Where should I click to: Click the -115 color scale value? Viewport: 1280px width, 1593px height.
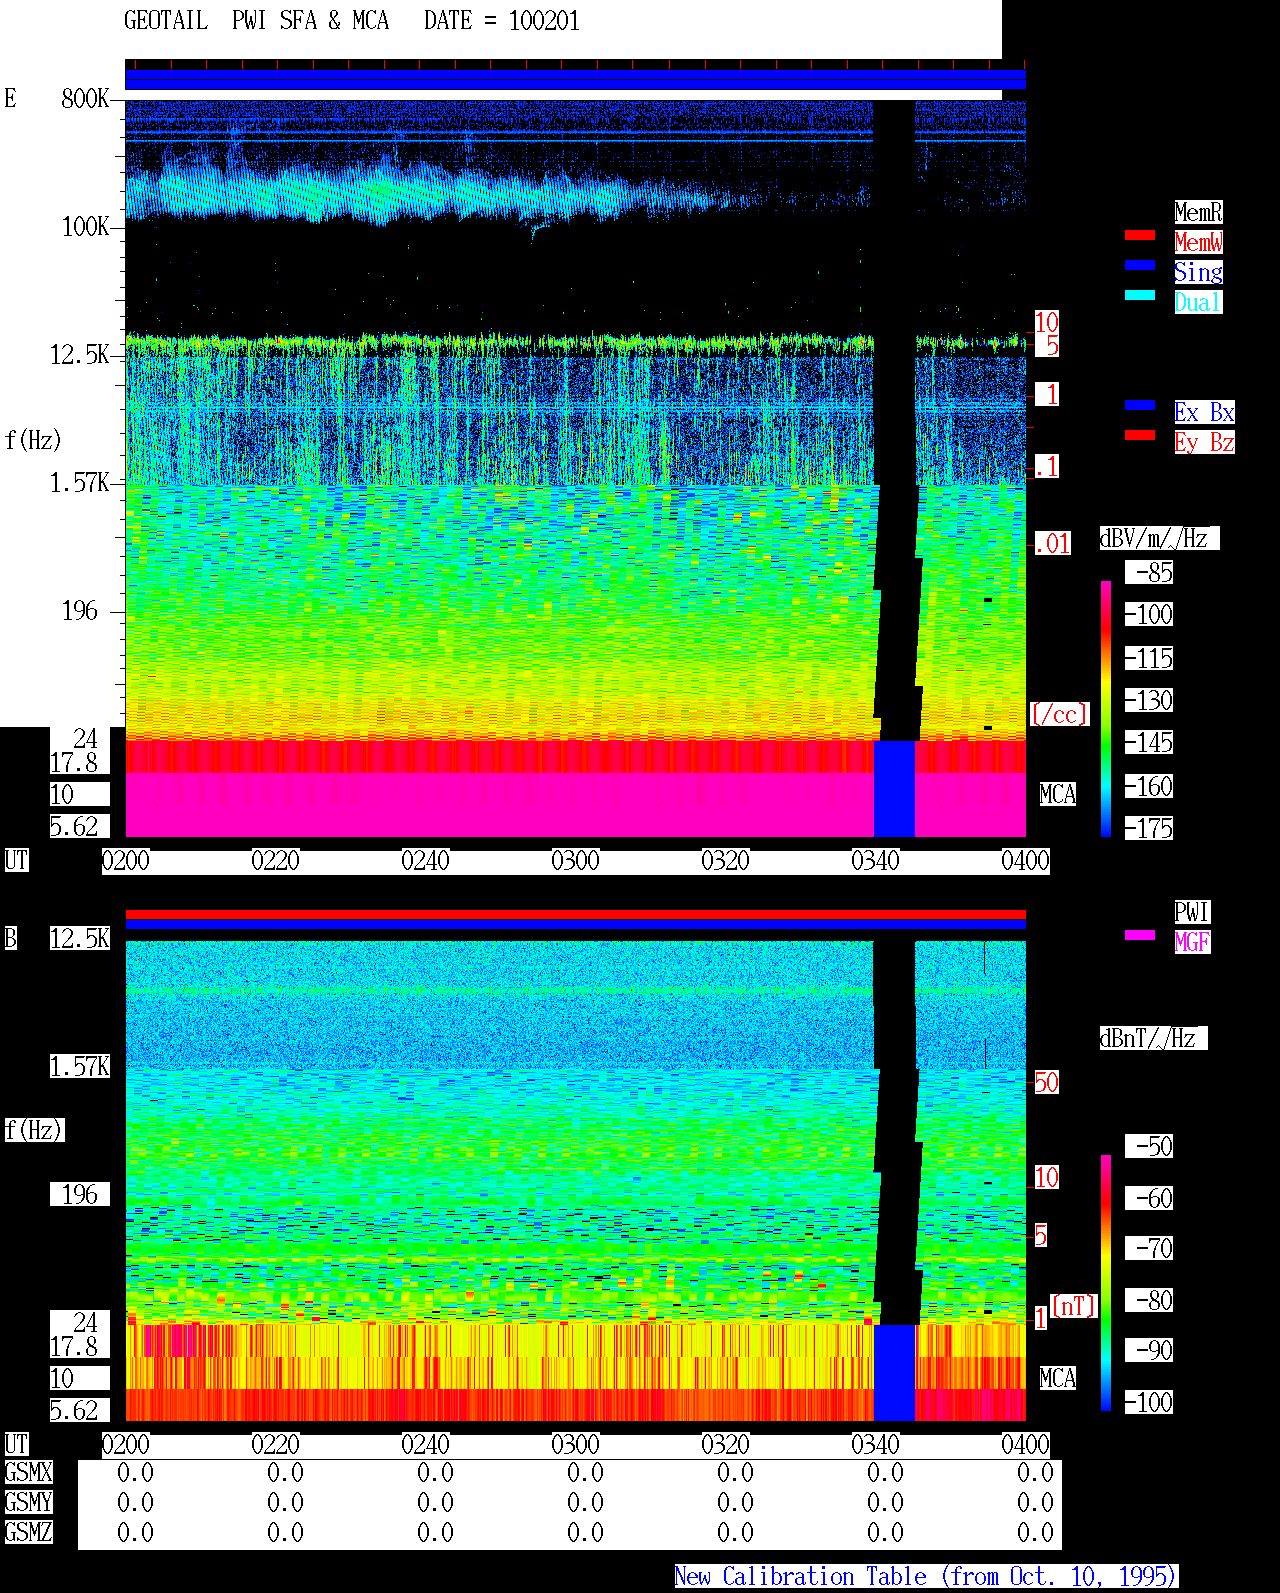tap(1149, 658)
